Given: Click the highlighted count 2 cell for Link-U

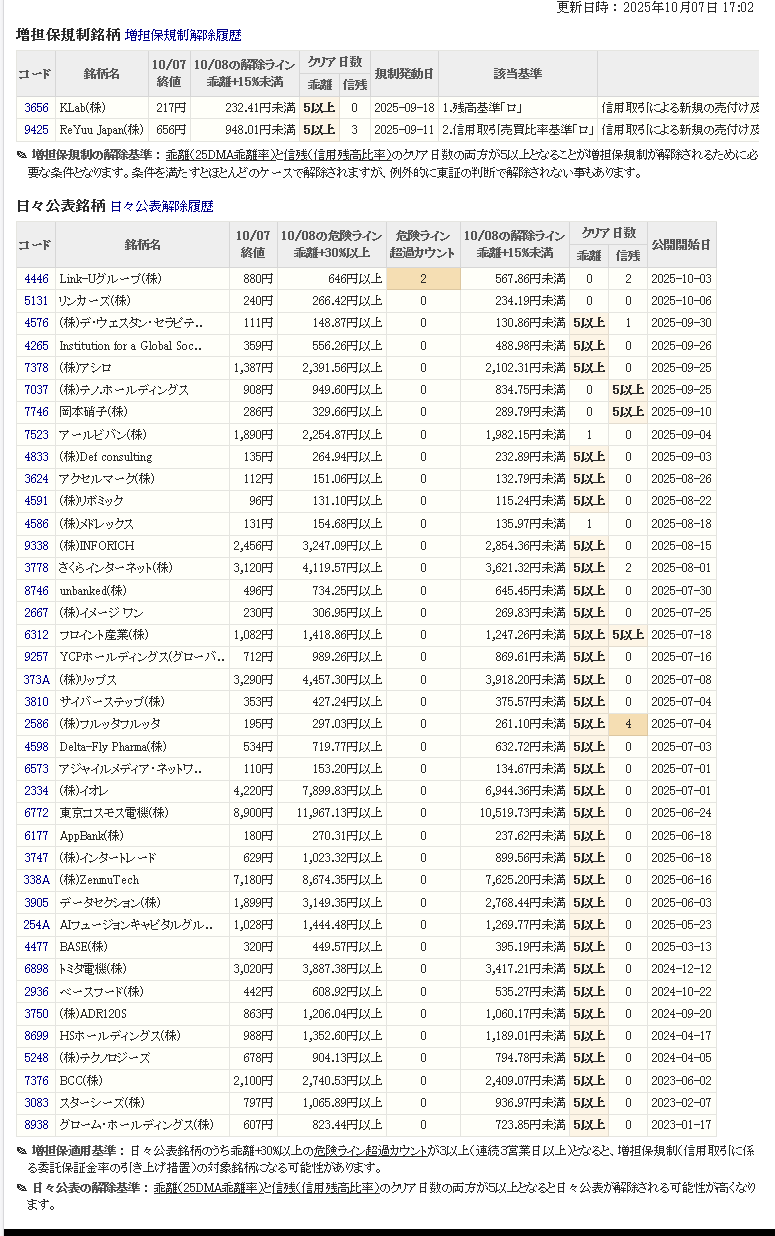Looking at the screenshot, I should (423, 279).
